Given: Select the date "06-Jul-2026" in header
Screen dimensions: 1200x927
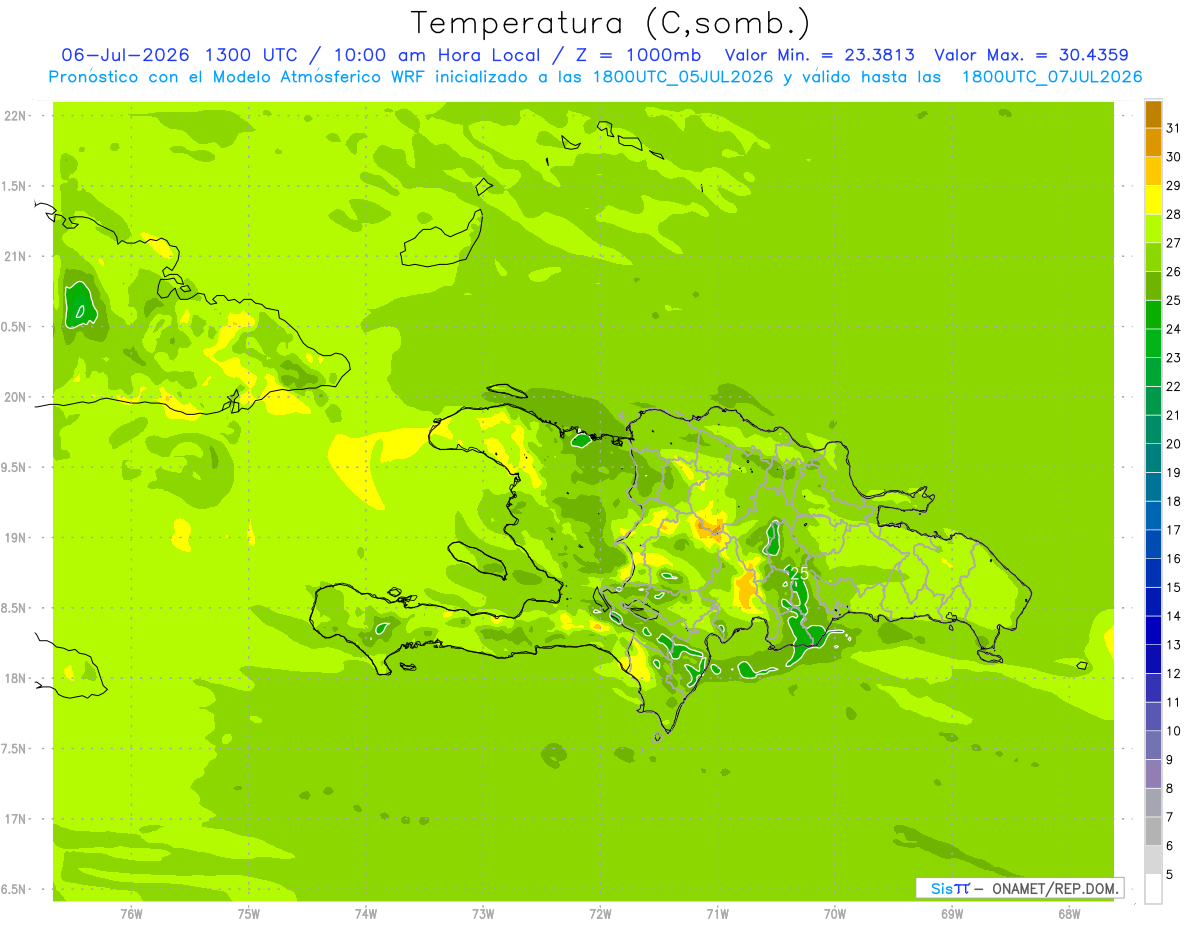Looking at the screenshot, I should pos(126,55).
